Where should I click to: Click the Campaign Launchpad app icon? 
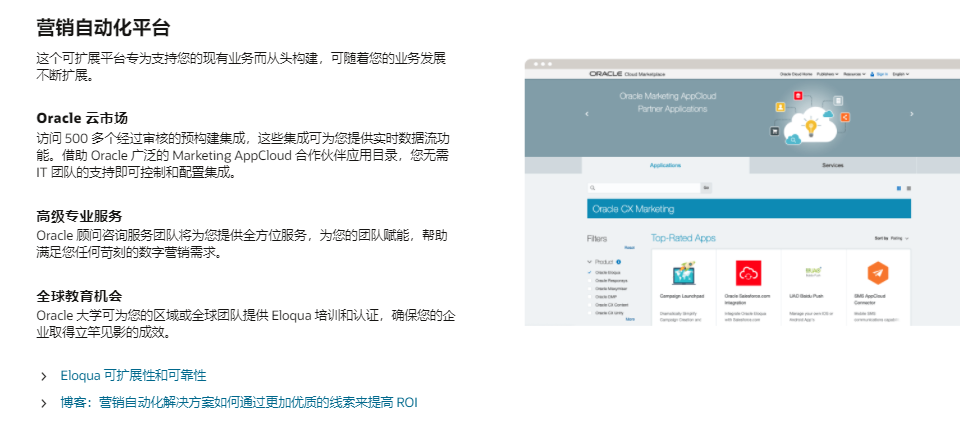click(683, 273)
